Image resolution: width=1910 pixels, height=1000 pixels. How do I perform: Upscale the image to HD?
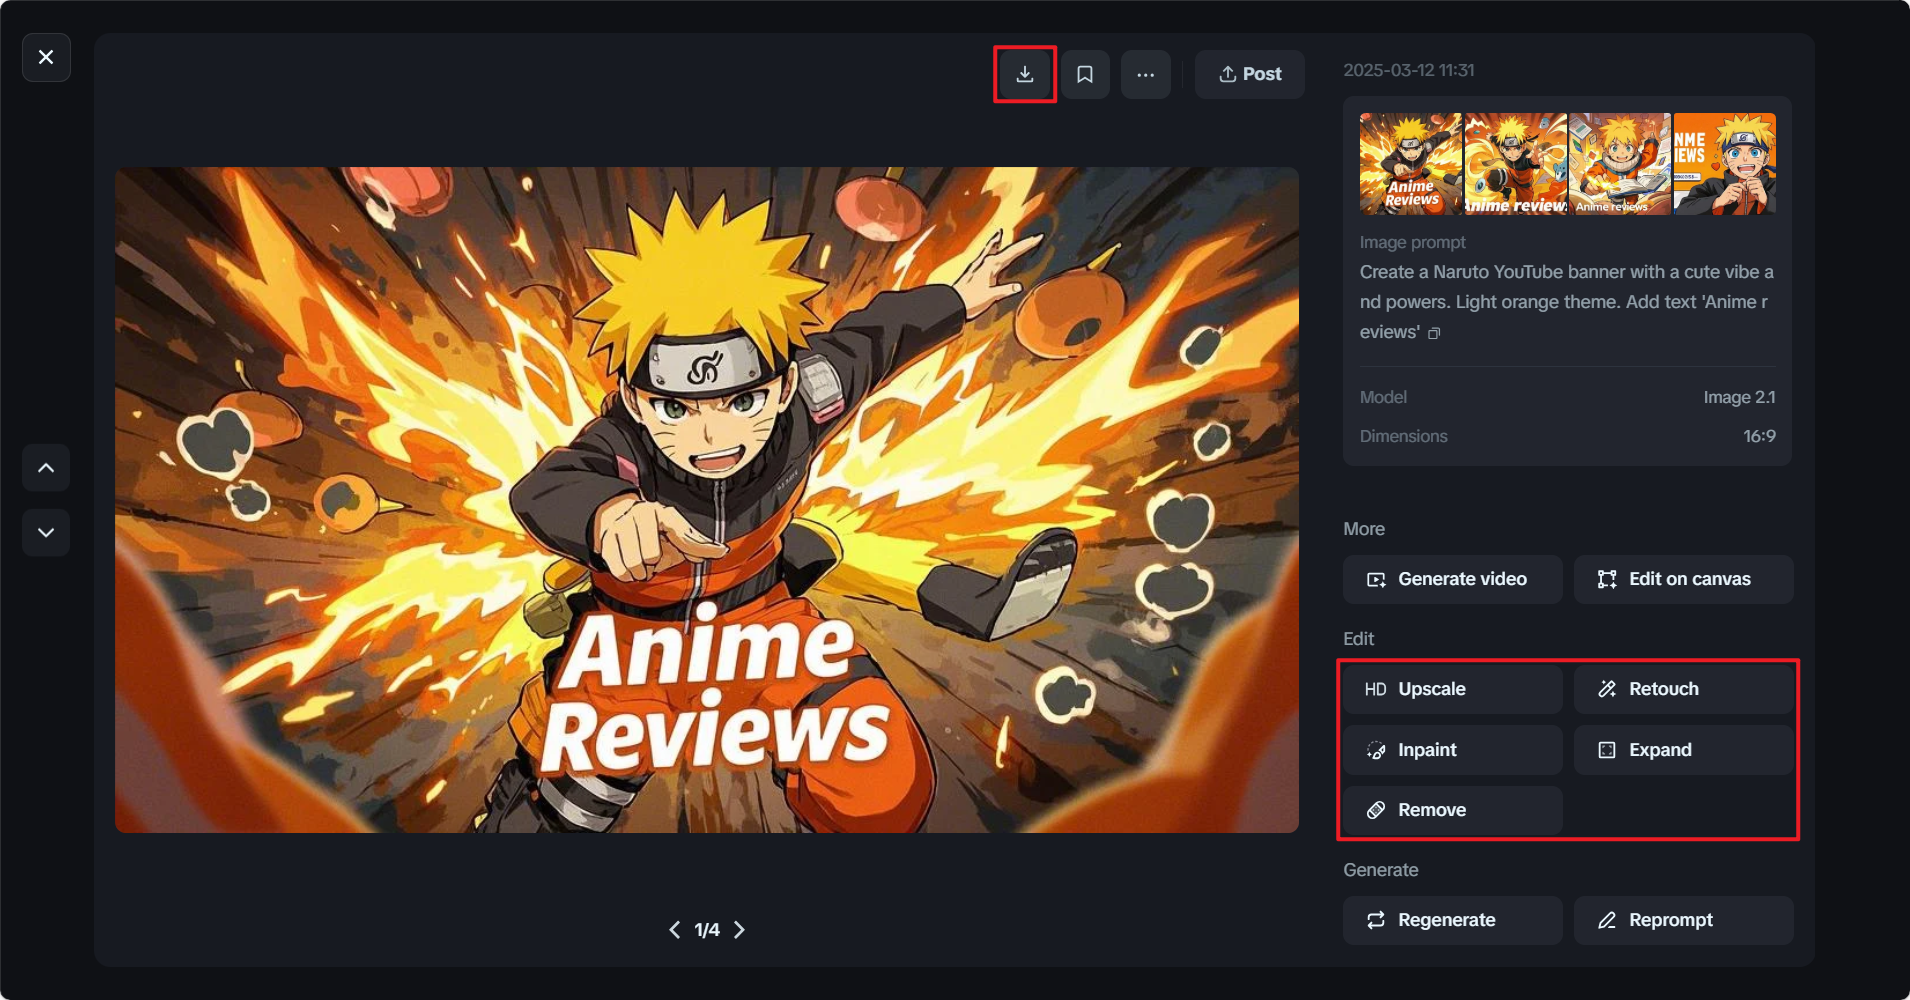(x=1452, y=689)
